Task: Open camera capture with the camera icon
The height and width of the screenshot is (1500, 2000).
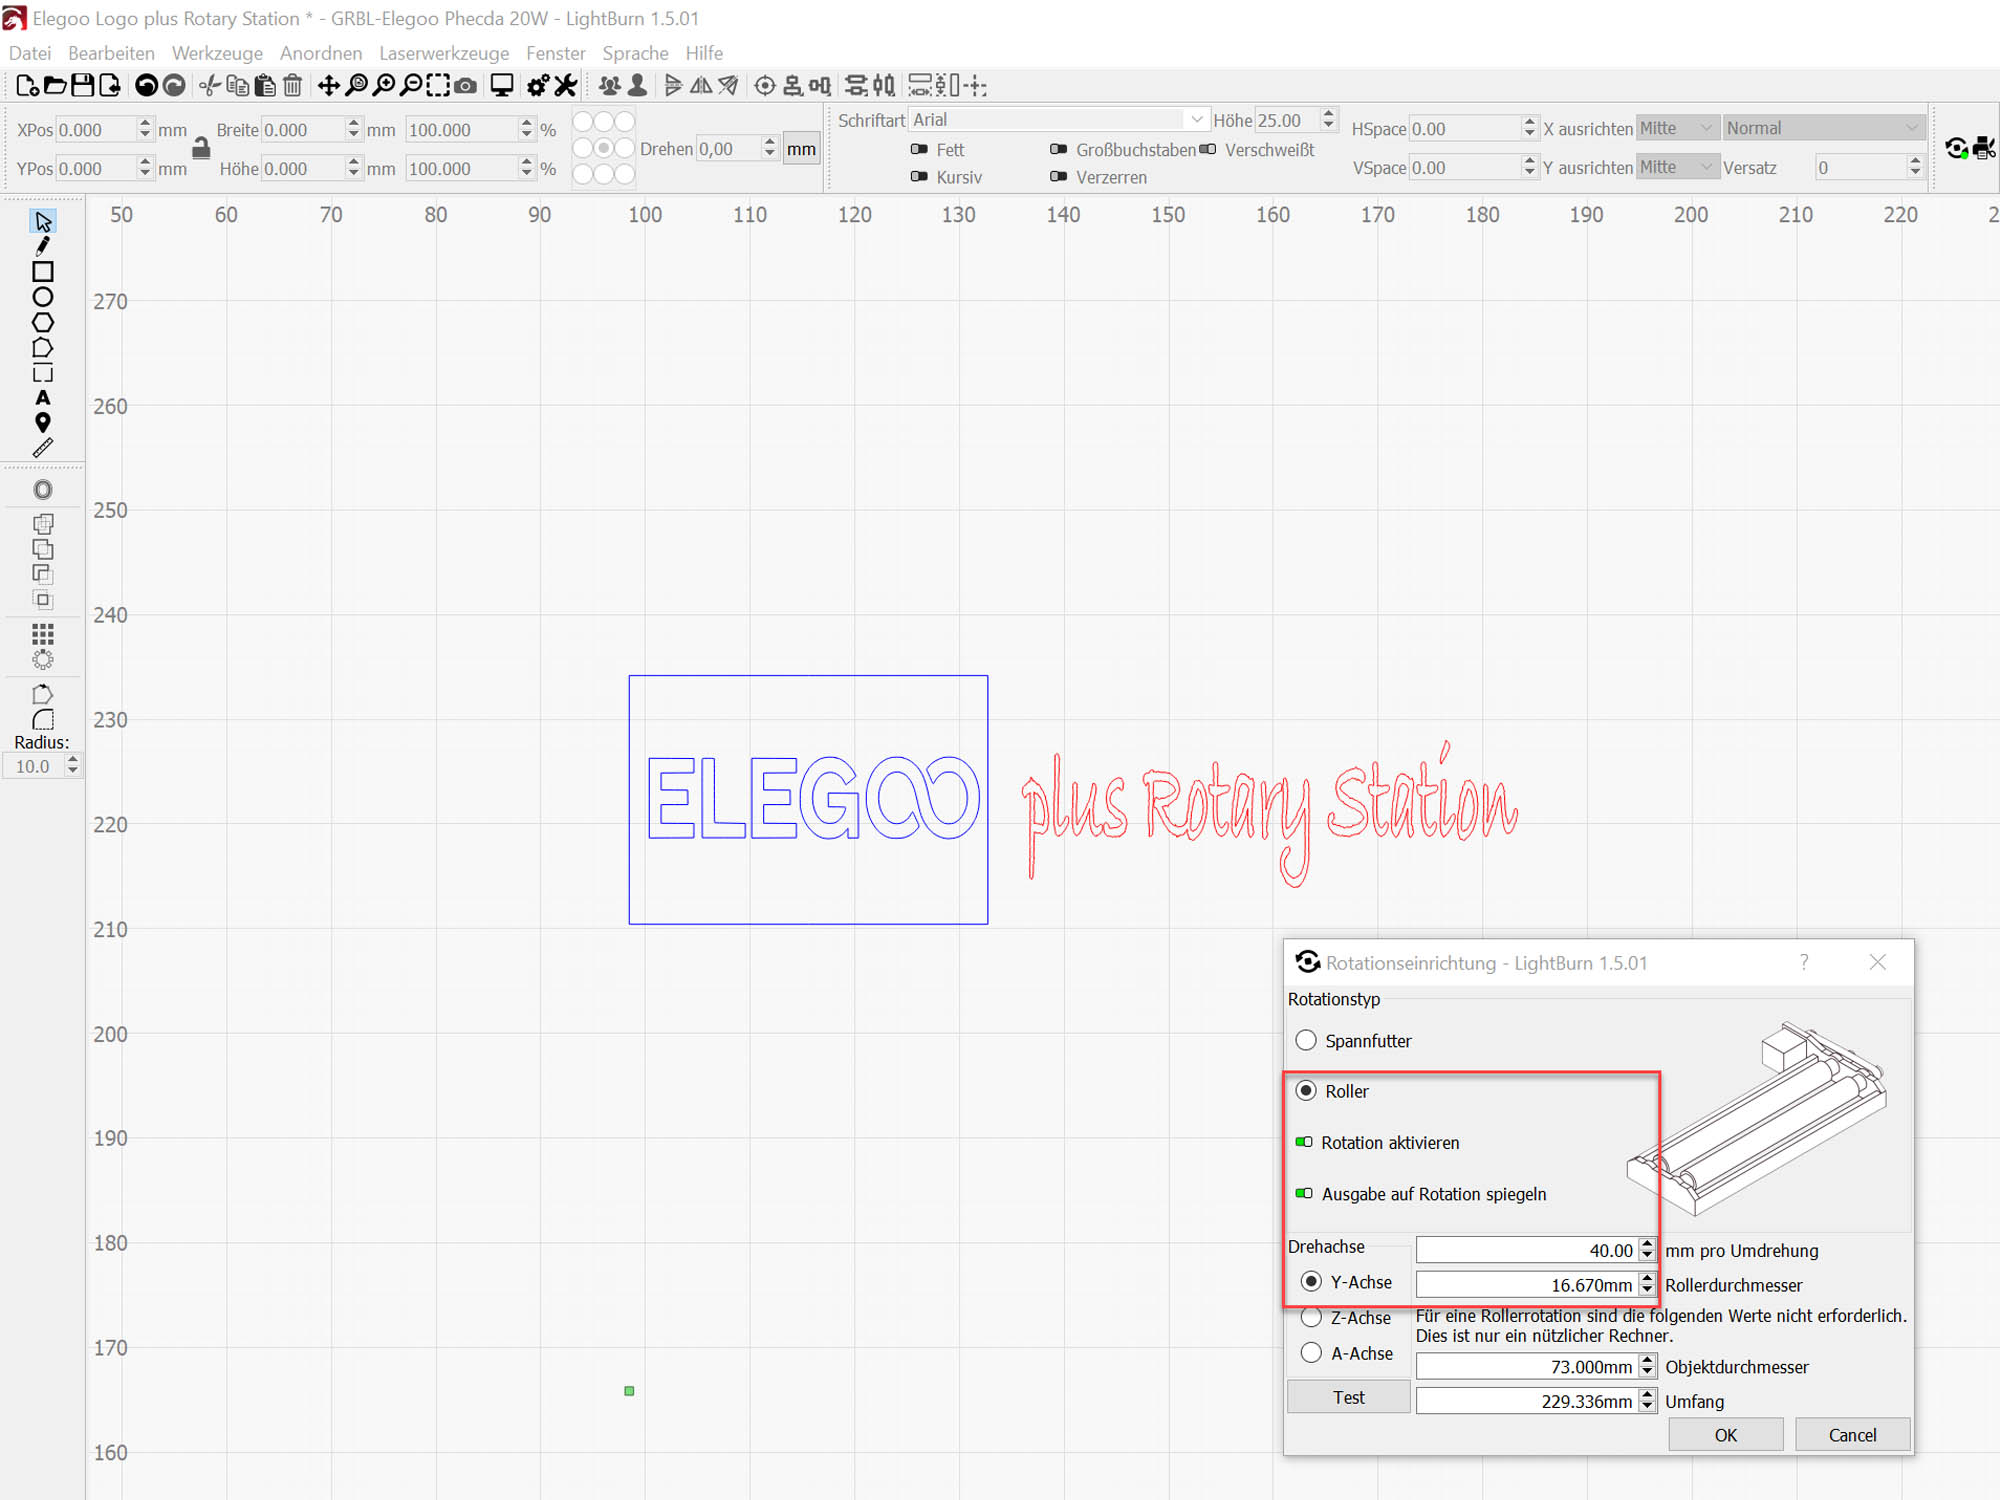Action: pos(465,86)
